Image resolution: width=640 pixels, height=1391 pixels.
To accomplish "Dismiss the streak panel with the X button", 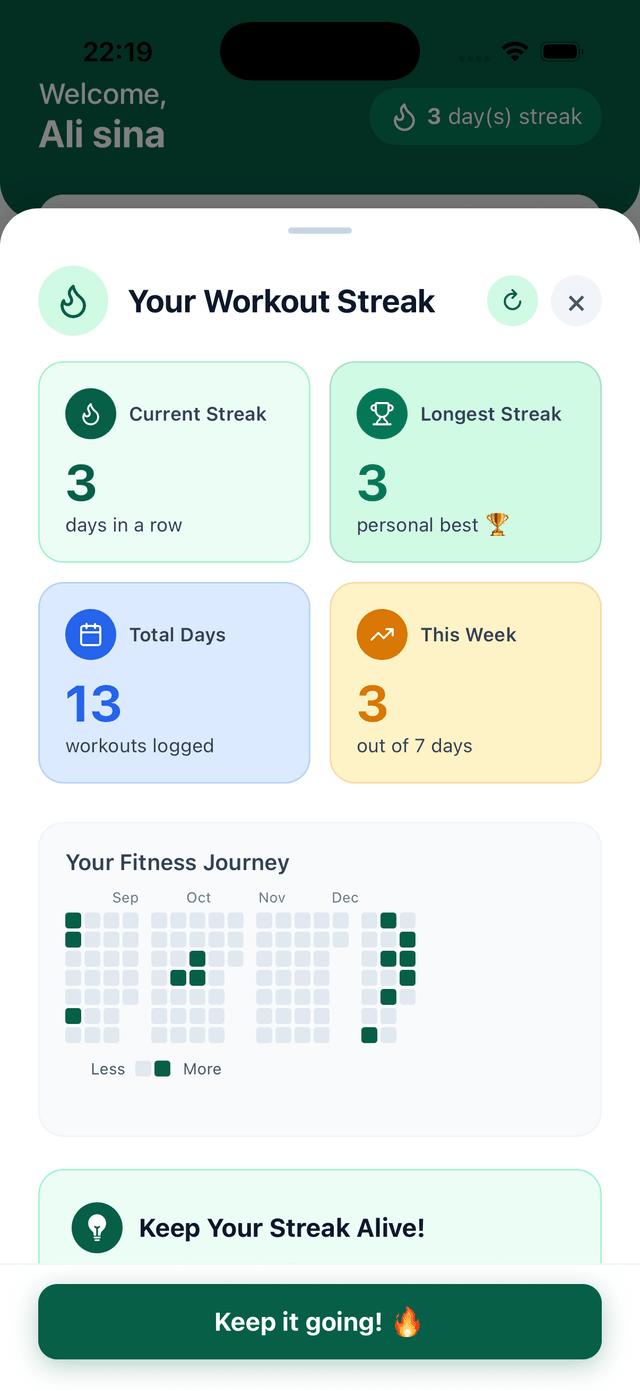I will click(x=576, y=300).
